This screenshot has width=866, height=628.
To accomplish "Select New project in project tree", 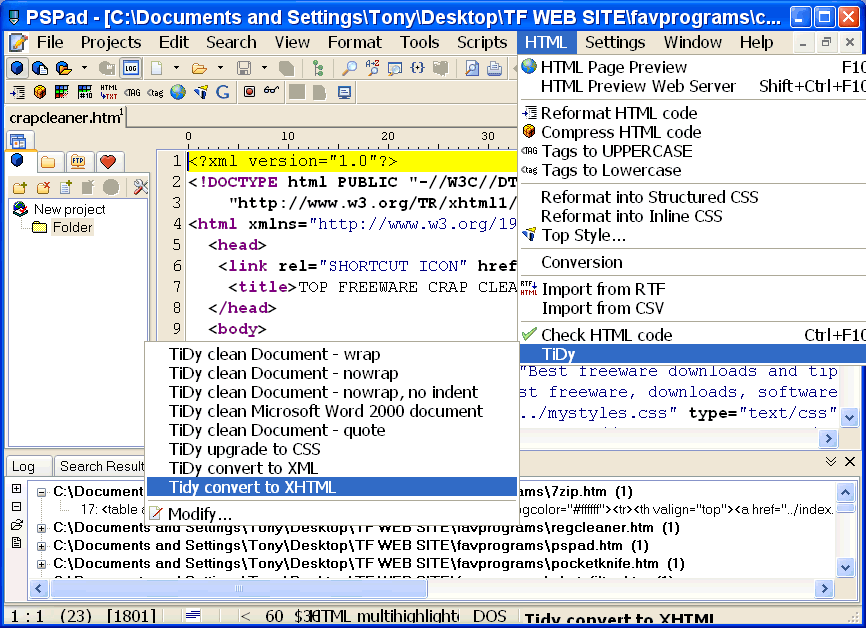I will pyautogui.click(x=70, y=209).
